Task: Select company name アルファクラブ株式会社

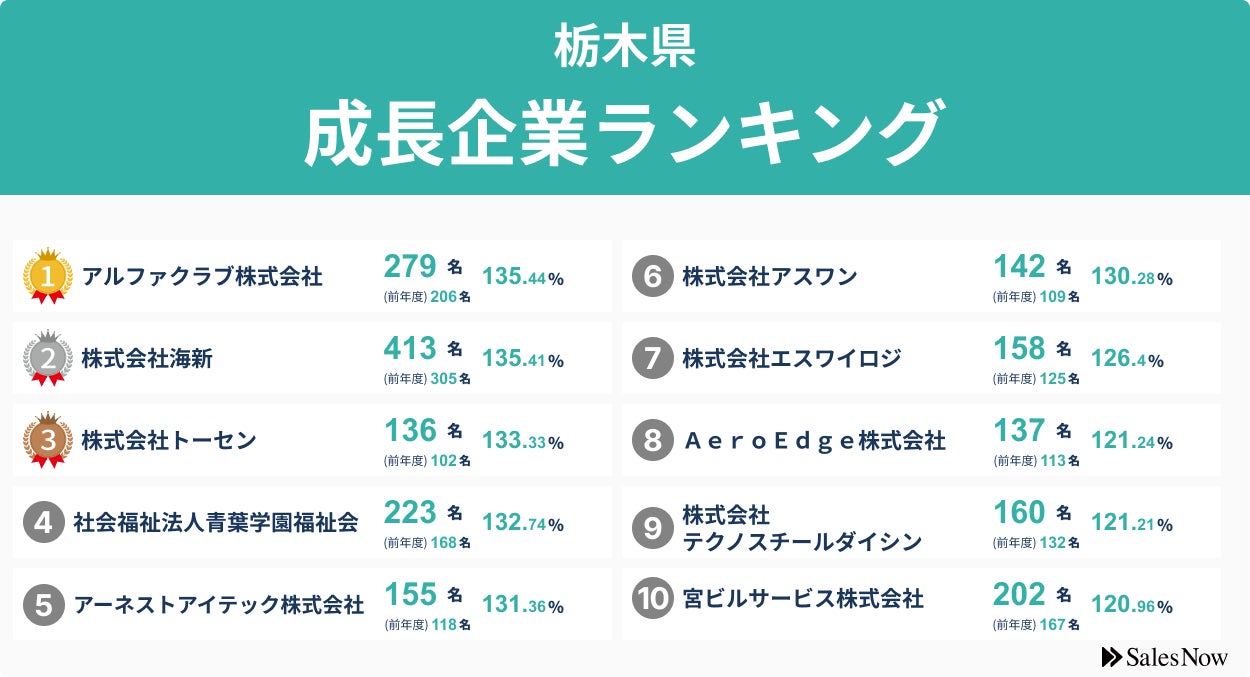Action: (x=202, y=277)
